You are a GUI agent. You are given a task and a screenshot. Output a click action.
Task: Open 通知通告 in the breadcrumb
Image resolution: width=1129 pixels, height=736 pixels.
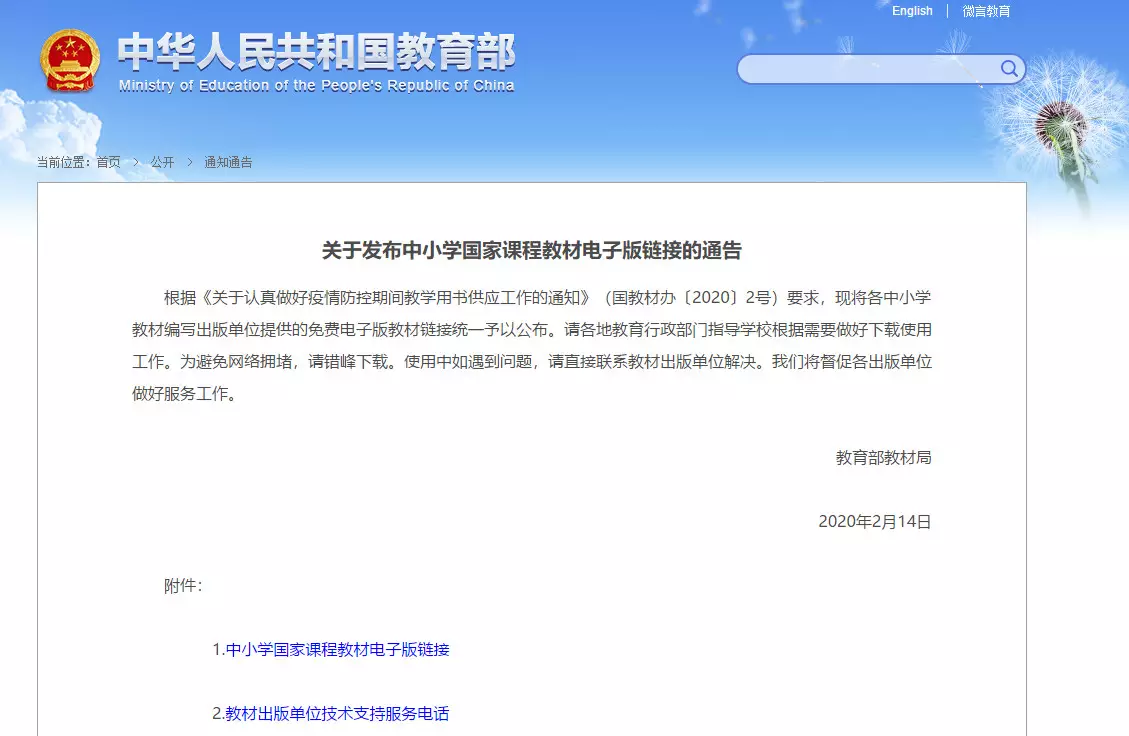(x=228, y=162)
